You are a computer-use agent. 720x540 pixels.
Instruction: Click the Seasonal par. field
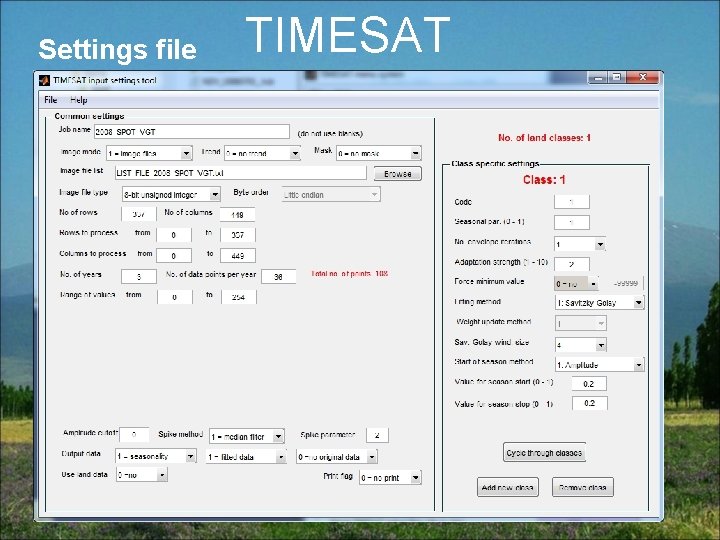[572, 222]
